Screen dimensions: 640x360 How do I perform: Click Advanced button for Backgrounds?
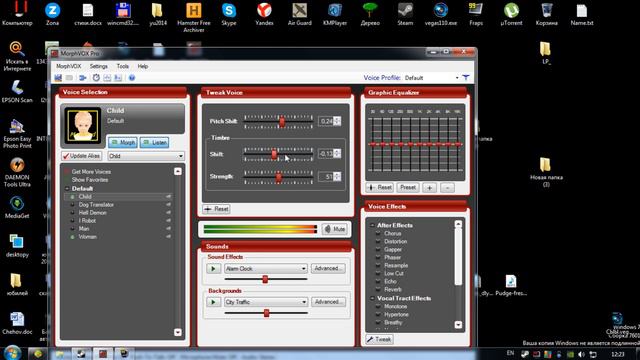pyautogui.click(x=328, y=302)
